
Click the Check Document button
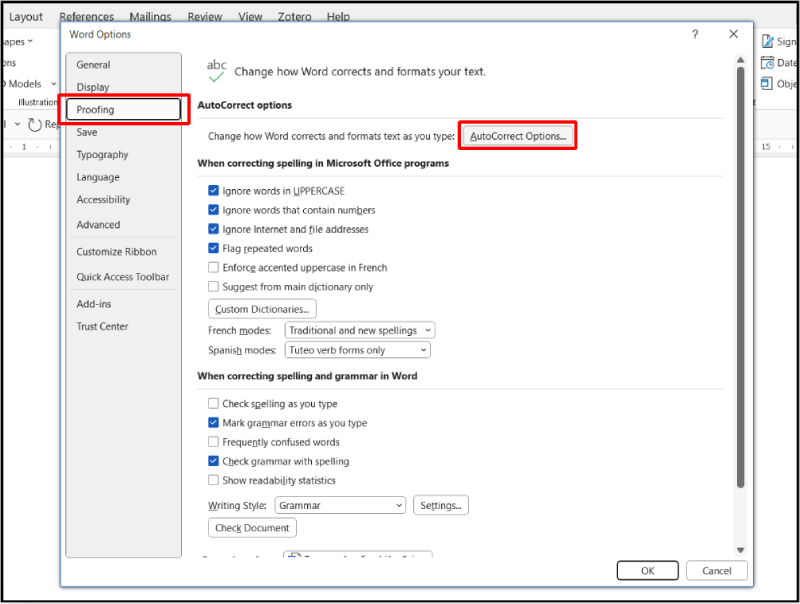point(252,528)
